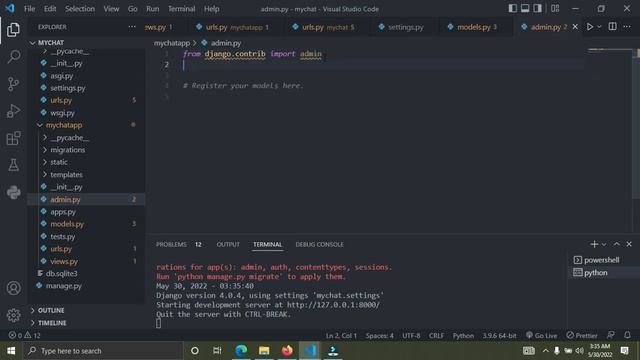The height and width of the screenshot is (360, 640).
Task: Click Prettier status bar item
Action: 582,335
